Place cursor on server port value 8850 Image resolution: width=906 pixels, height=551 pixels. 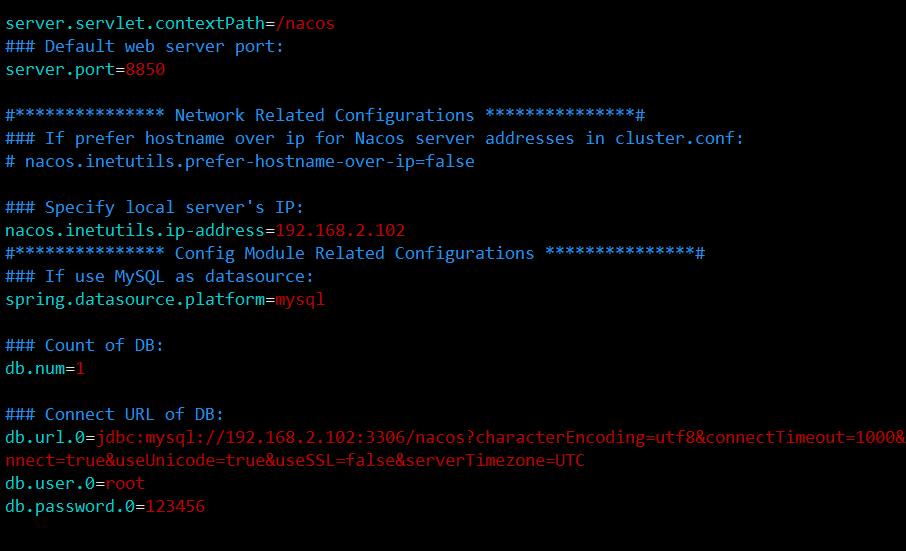pyautogui.click(x=145, y=70)
